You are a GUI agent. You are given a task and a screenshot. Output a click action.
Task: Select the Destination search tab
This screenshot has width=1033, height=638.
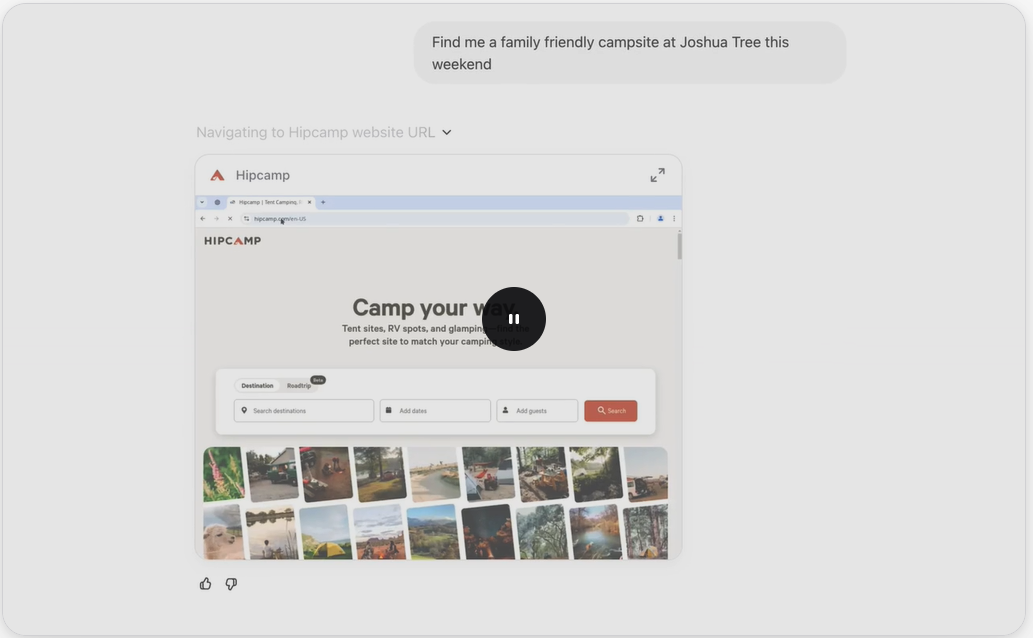257,386
